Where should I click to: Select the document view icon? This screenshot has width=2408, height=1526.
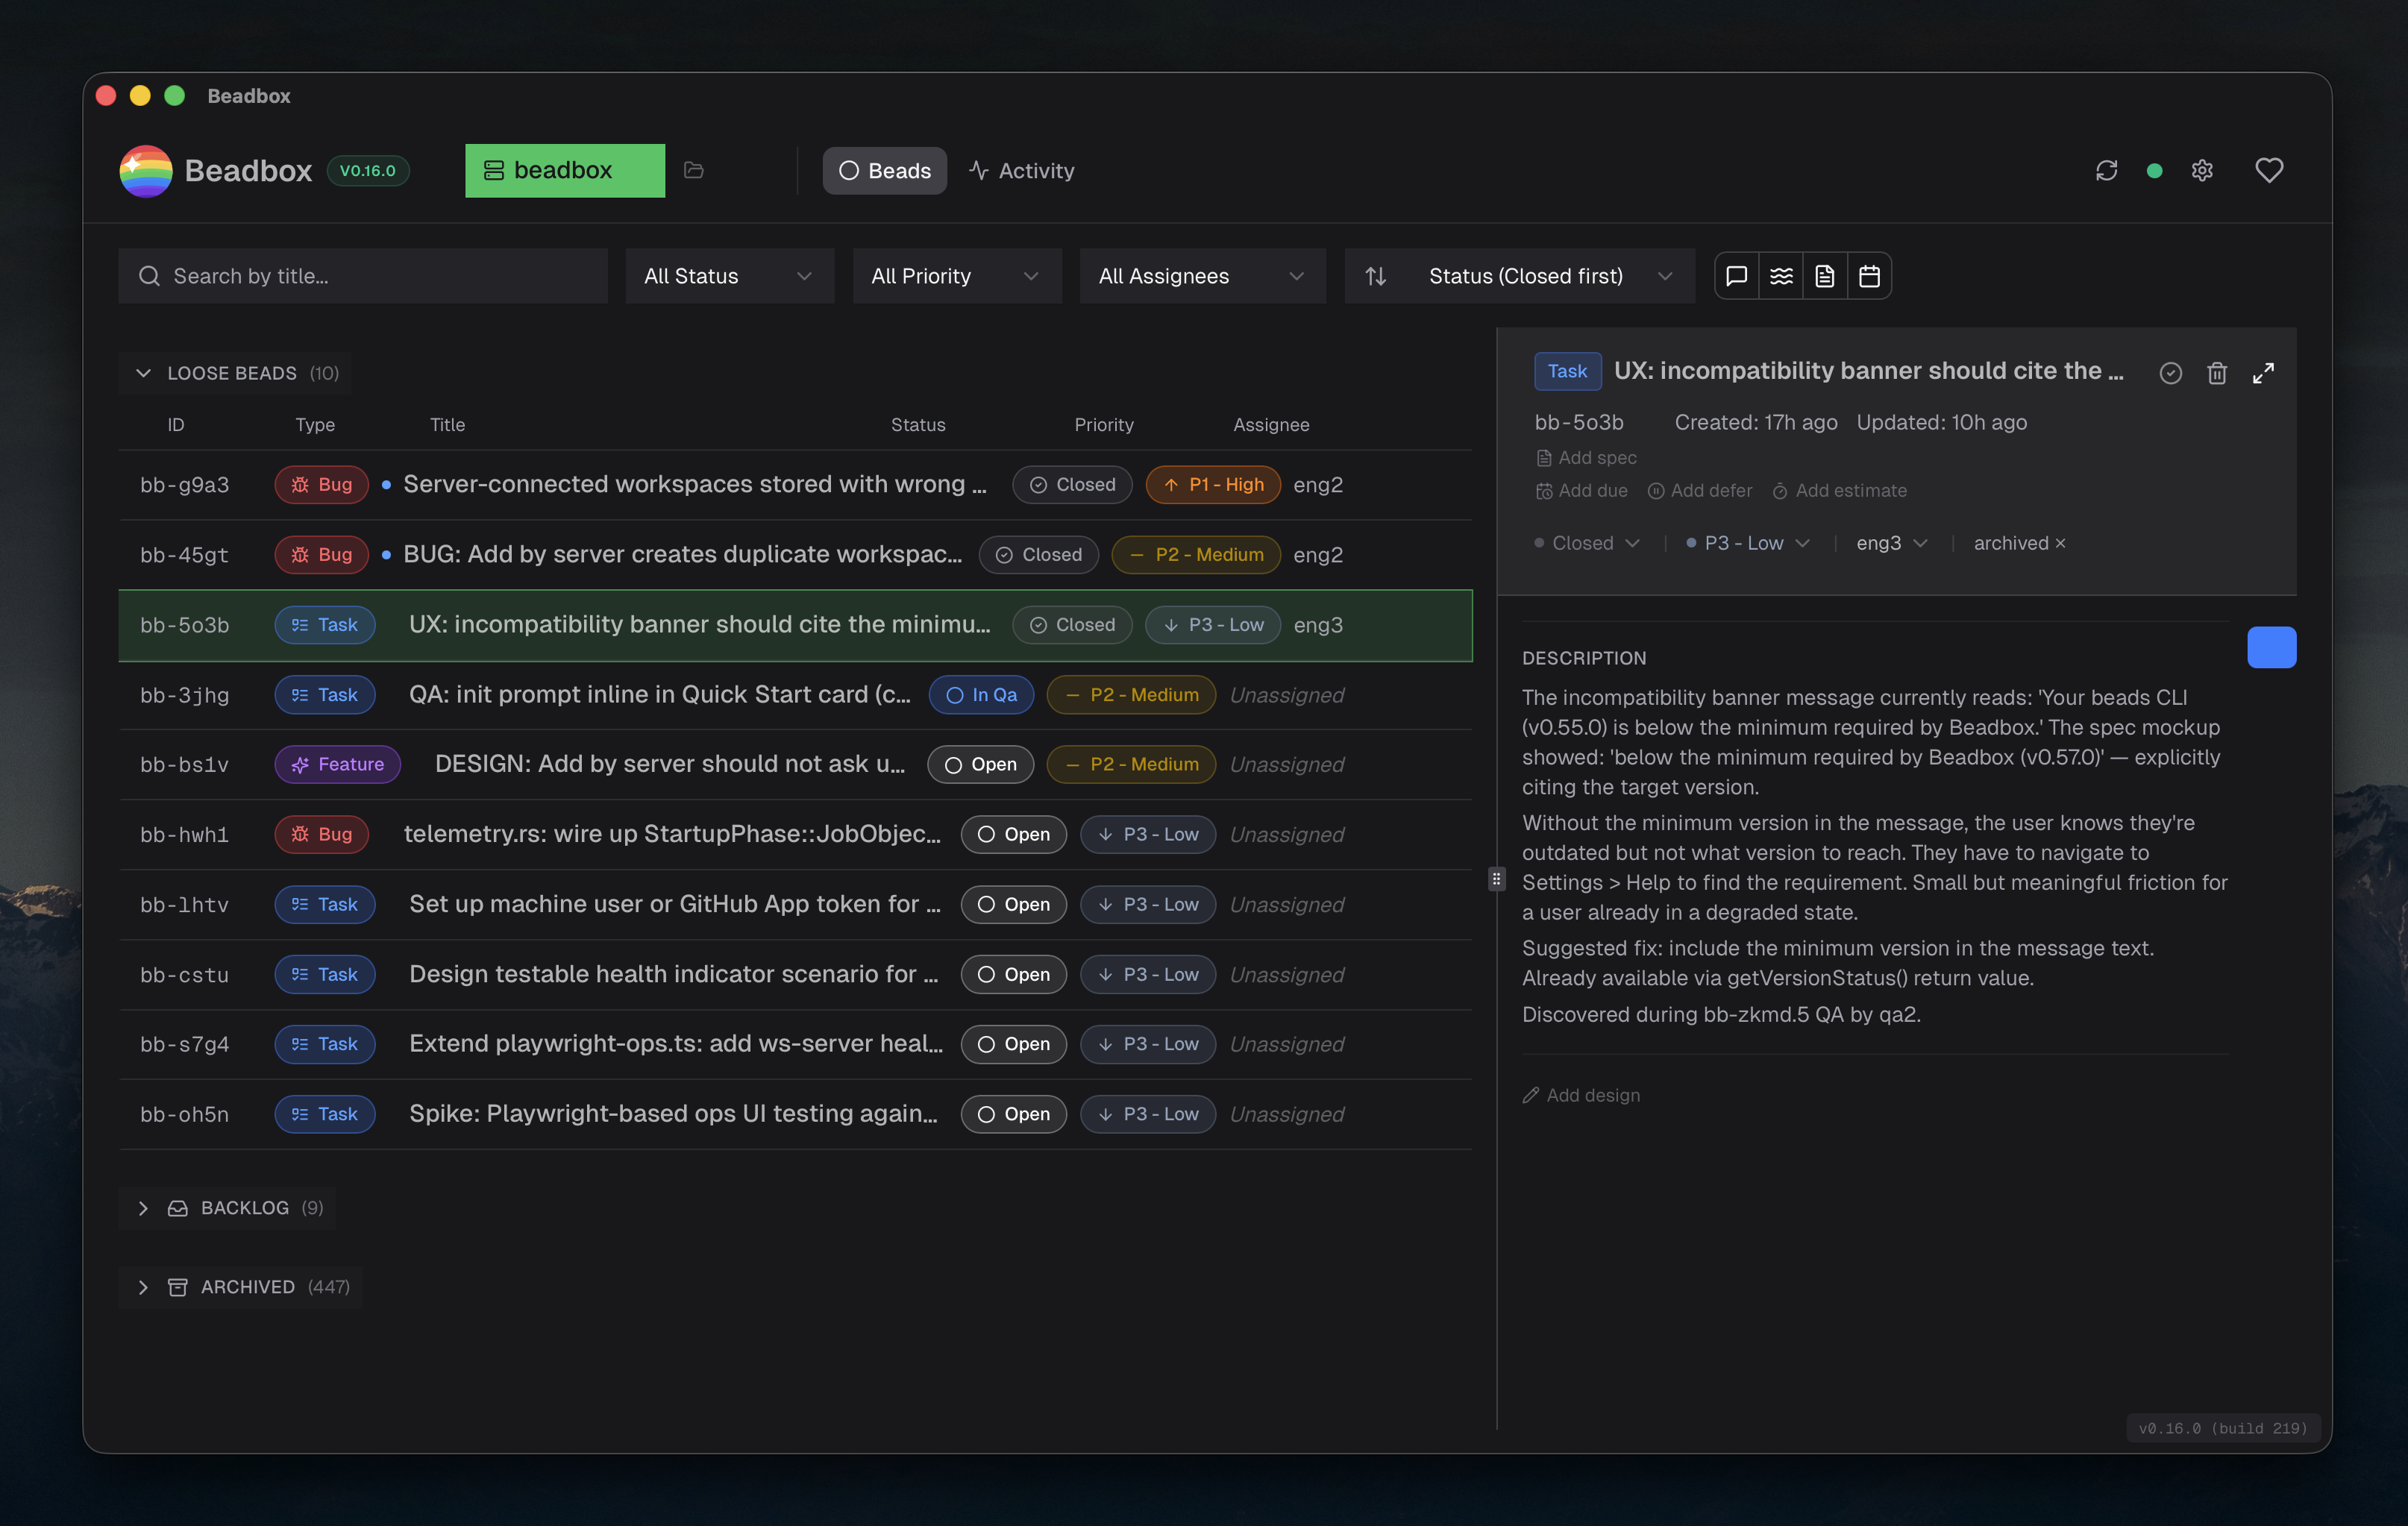1825,275
